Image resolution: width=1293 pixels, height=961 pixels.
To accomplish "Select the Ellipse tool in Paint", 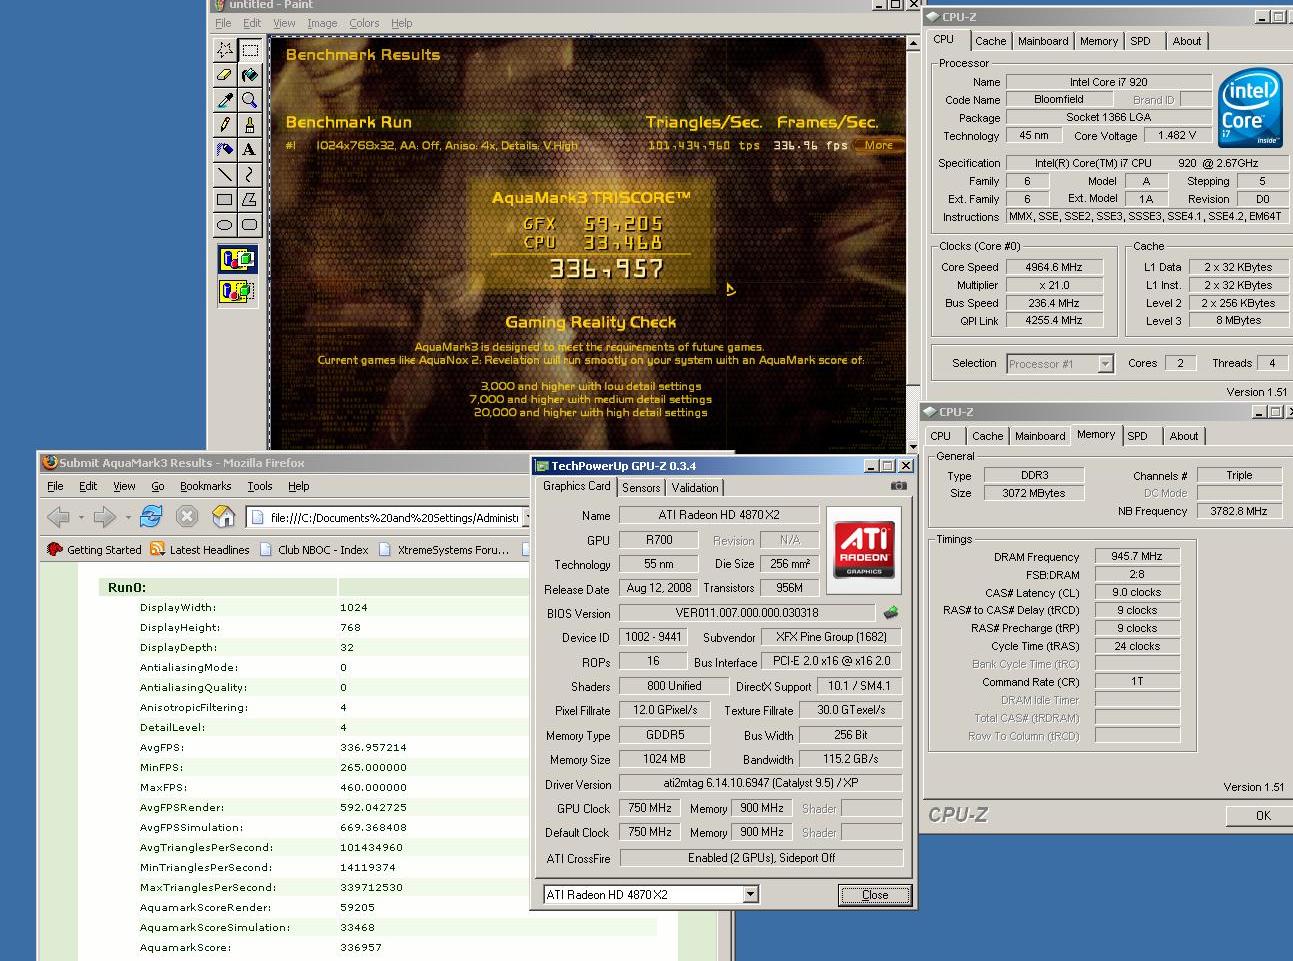I will [x=225, y=224].
